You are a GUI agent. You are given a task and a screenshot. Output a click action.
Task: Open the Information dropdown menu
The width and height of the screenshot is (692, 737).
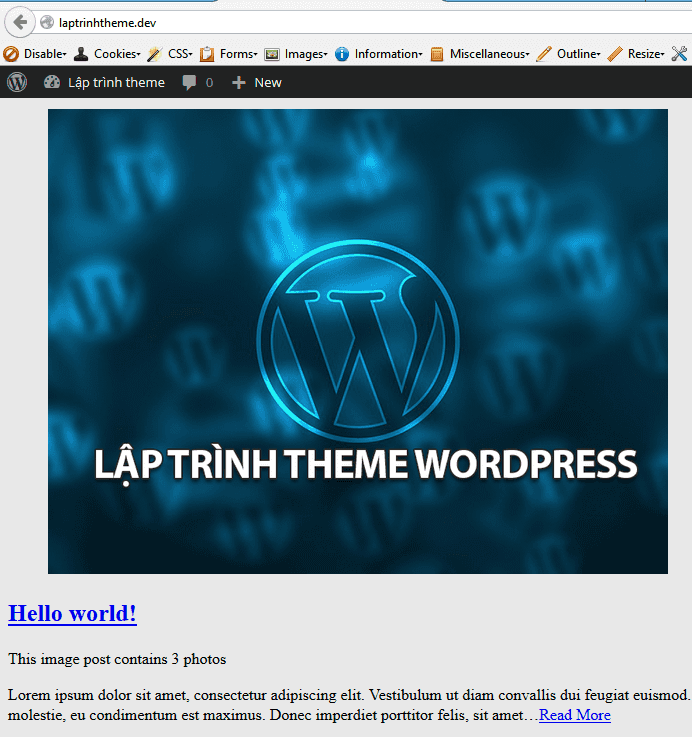pyautogui.click(x=388, y=54)
